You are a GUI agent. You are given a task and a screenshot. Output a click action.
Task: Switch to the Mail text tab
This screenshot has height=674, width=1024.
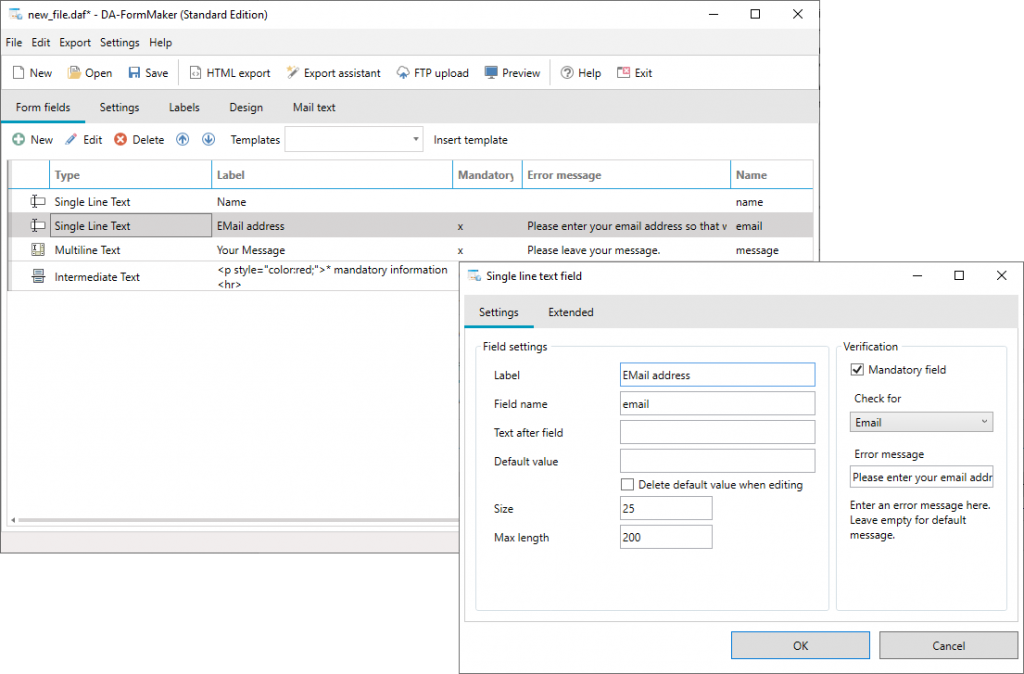tap(314, 107)
